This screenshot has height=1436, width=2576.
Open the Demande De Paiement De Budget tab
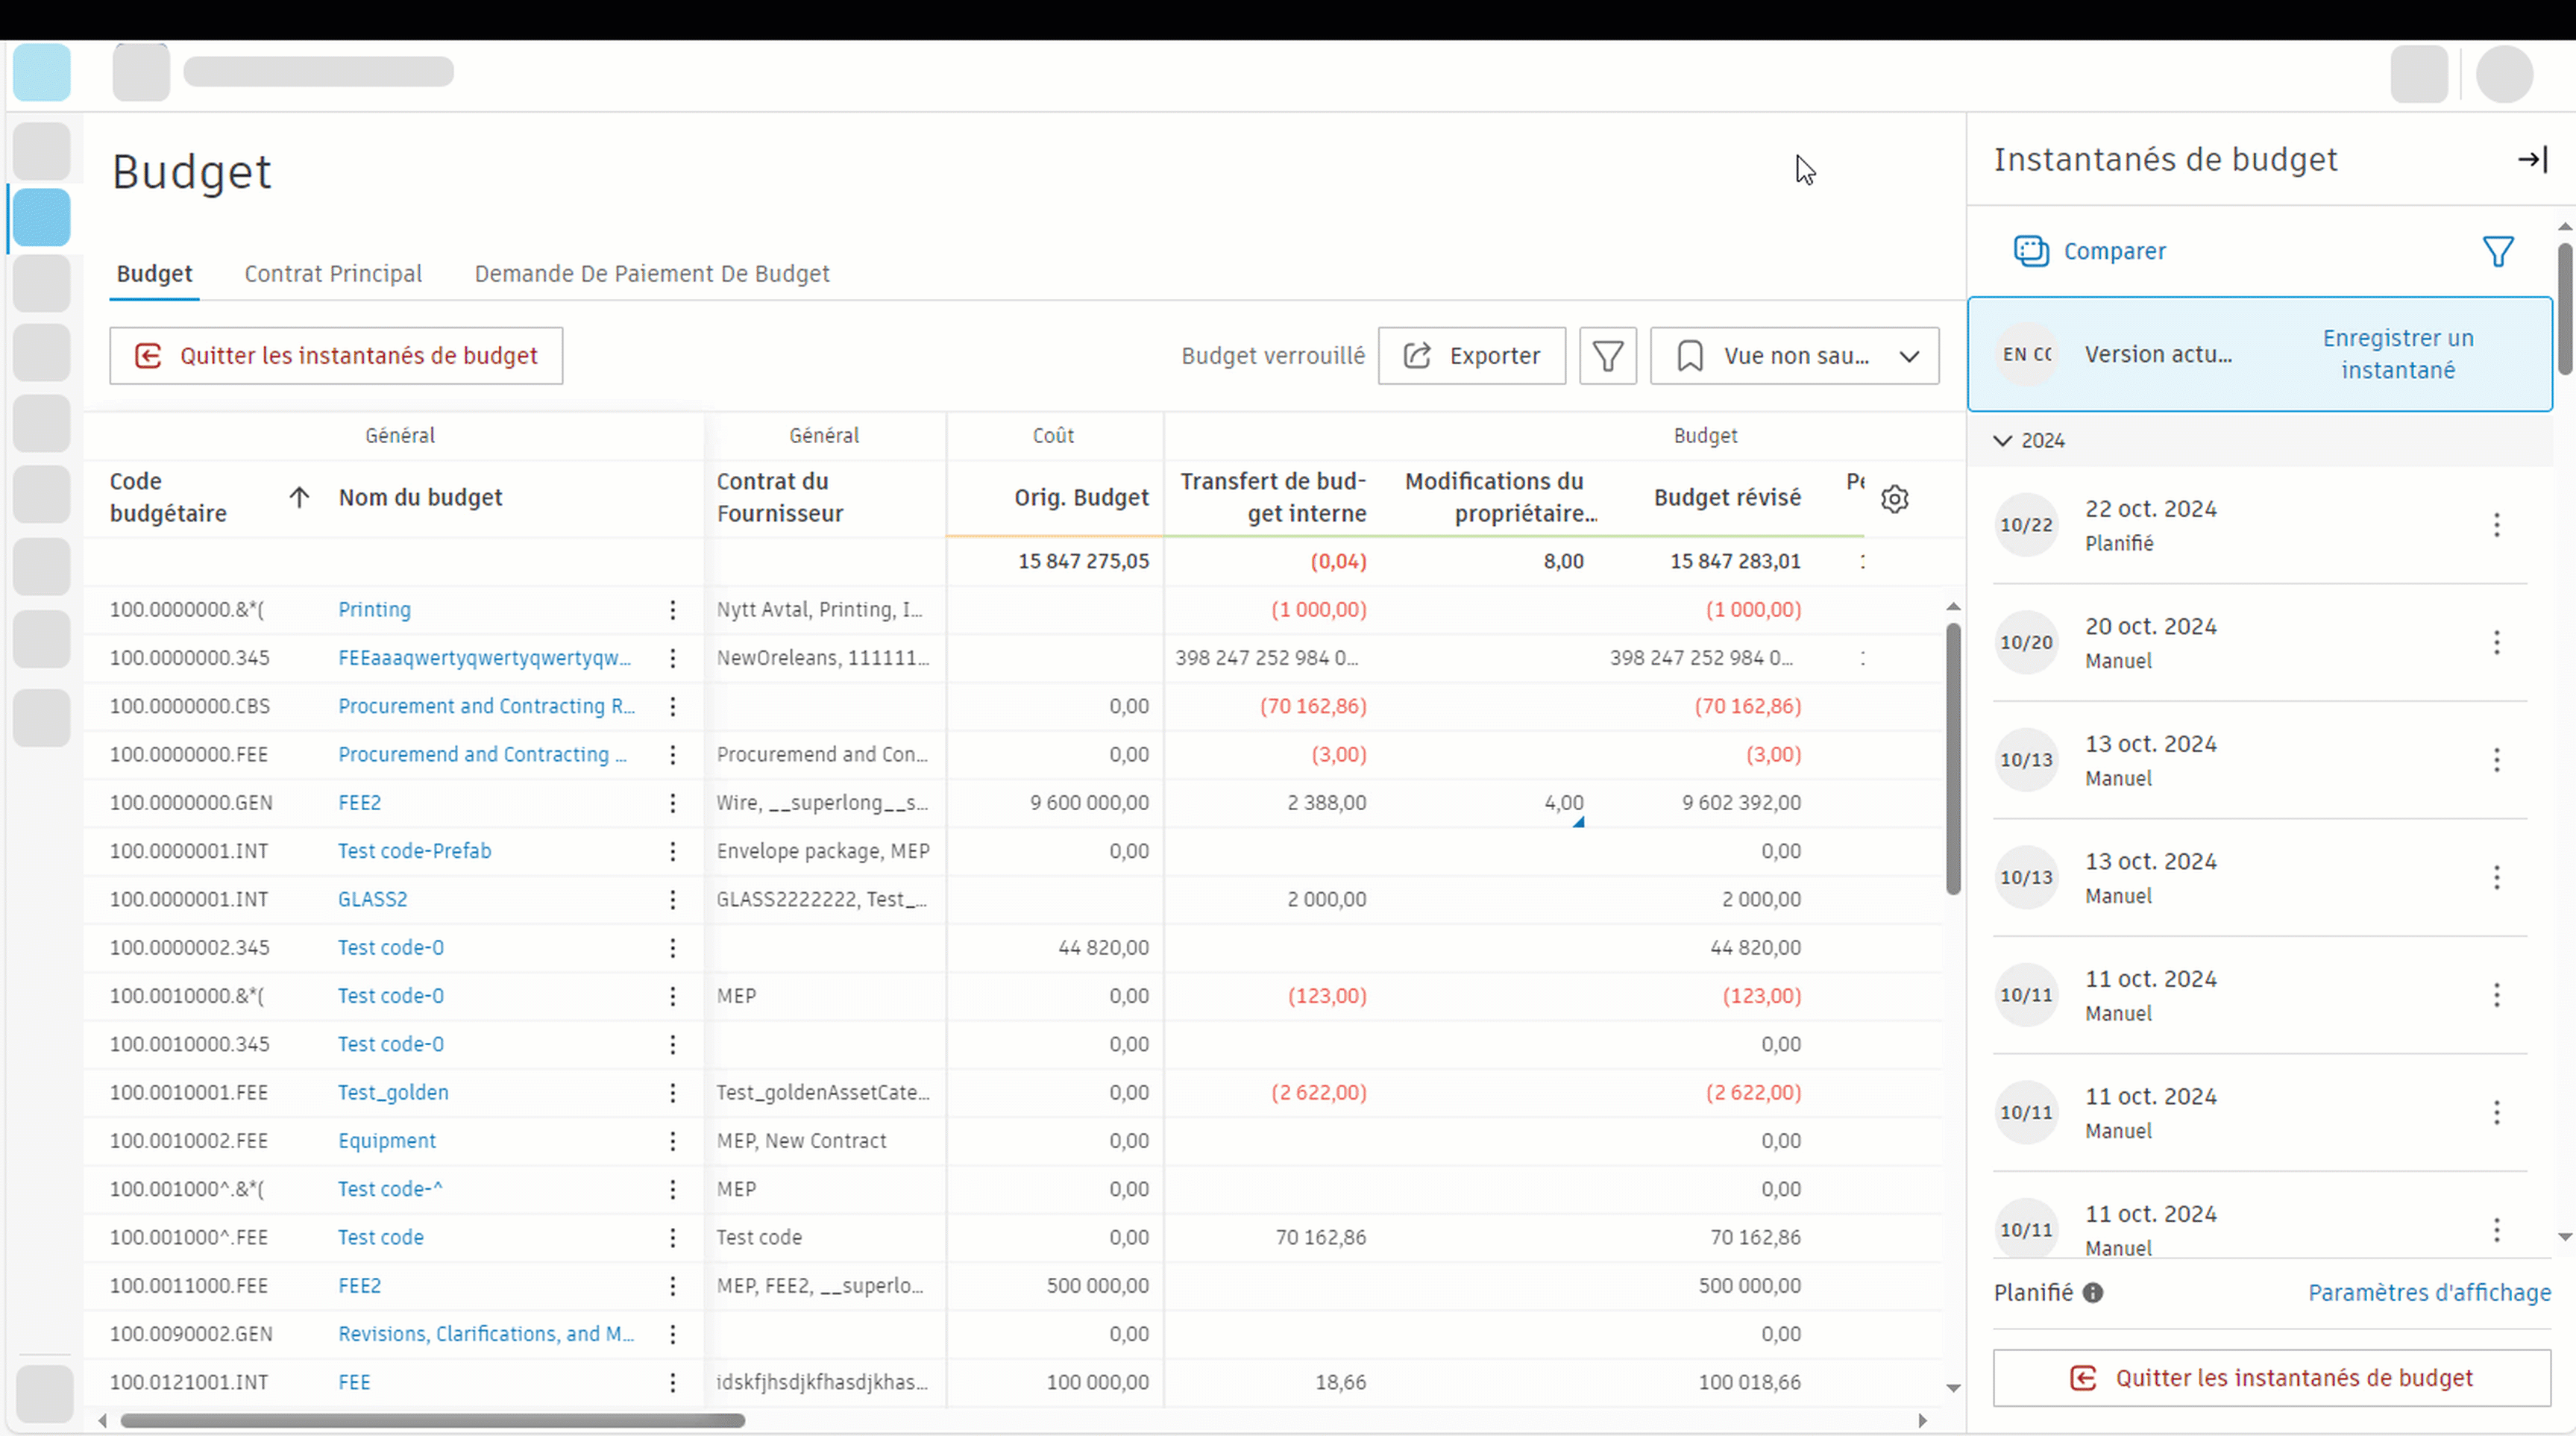pyautogui.click(x=651, y=273)
